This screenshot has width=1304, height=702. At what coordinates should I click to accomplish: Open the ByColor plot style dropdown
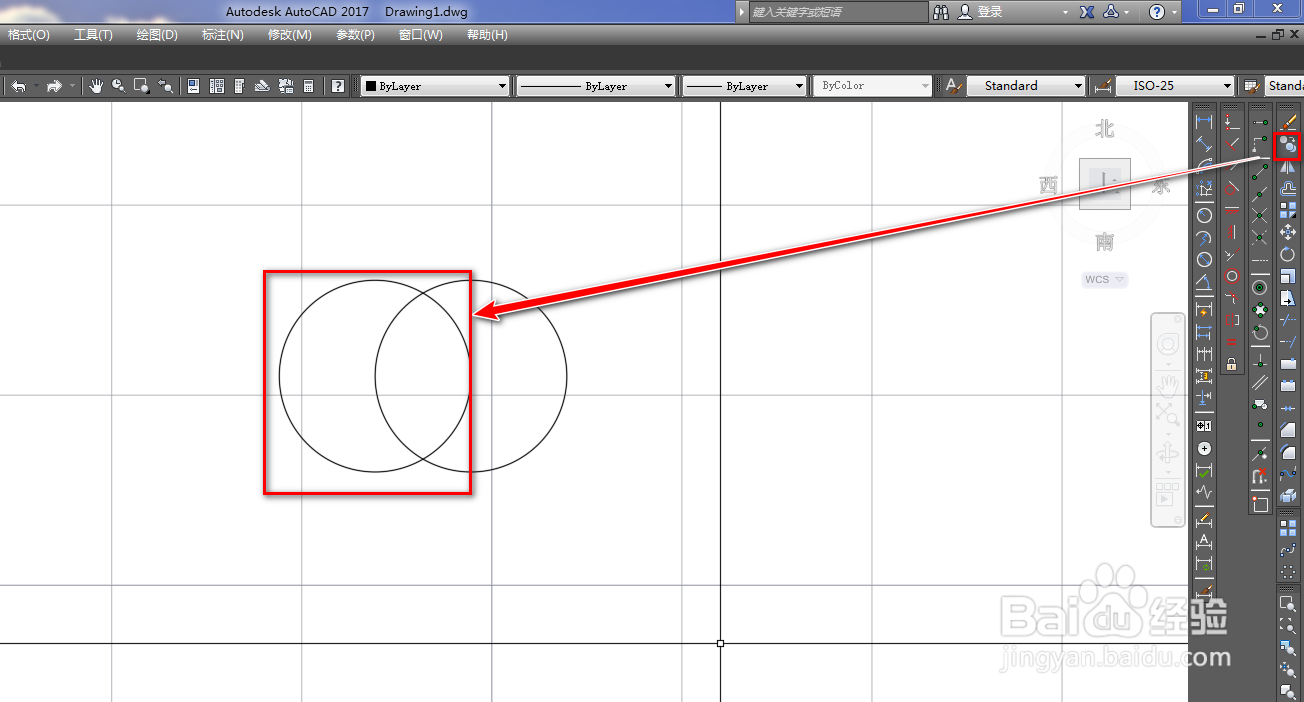click(872, 86)
